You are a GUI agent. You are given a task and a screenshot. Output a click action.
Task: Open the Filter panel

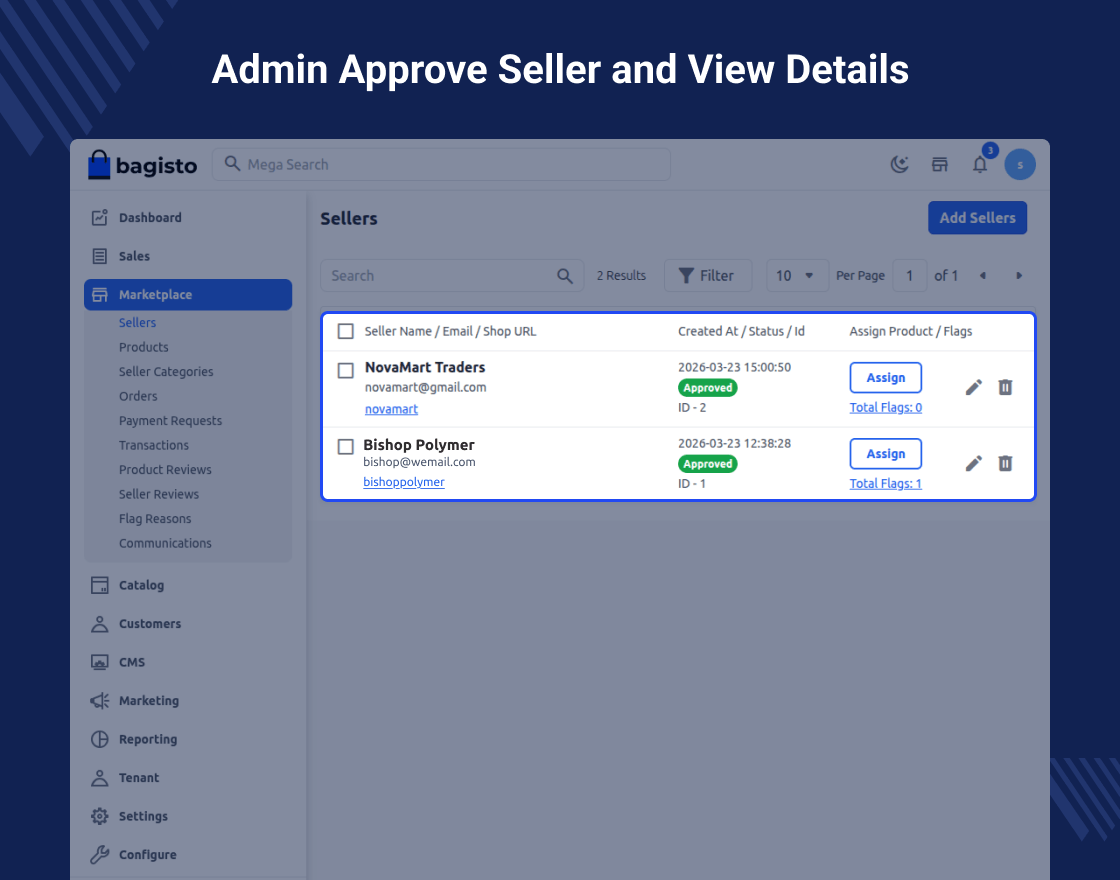point(707,276)
